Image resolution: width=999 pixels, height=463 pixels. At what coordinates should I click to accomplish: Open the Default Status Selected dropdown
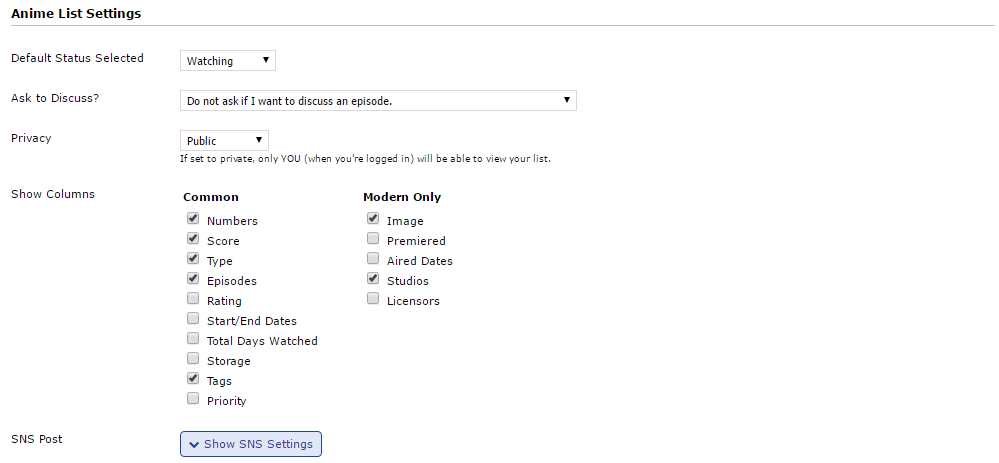coord(228,61)
